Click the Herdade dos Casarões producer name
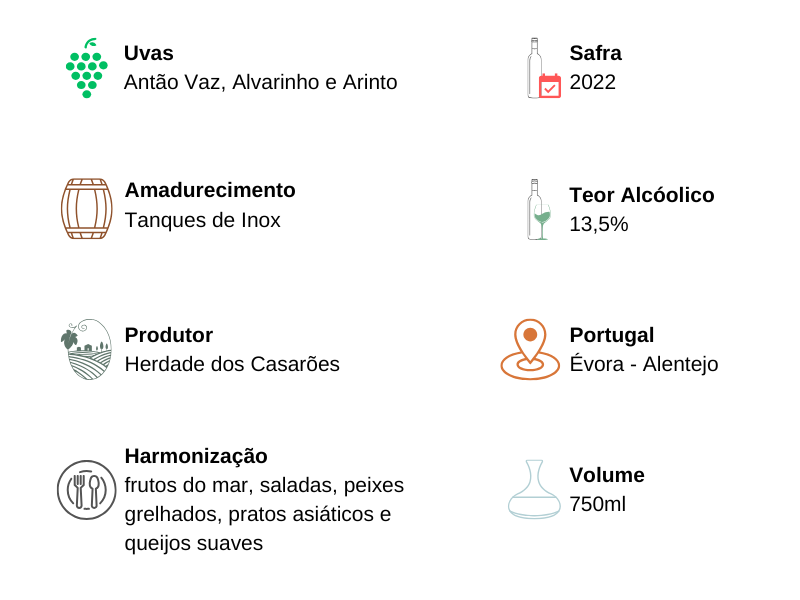 pos(232,364)
